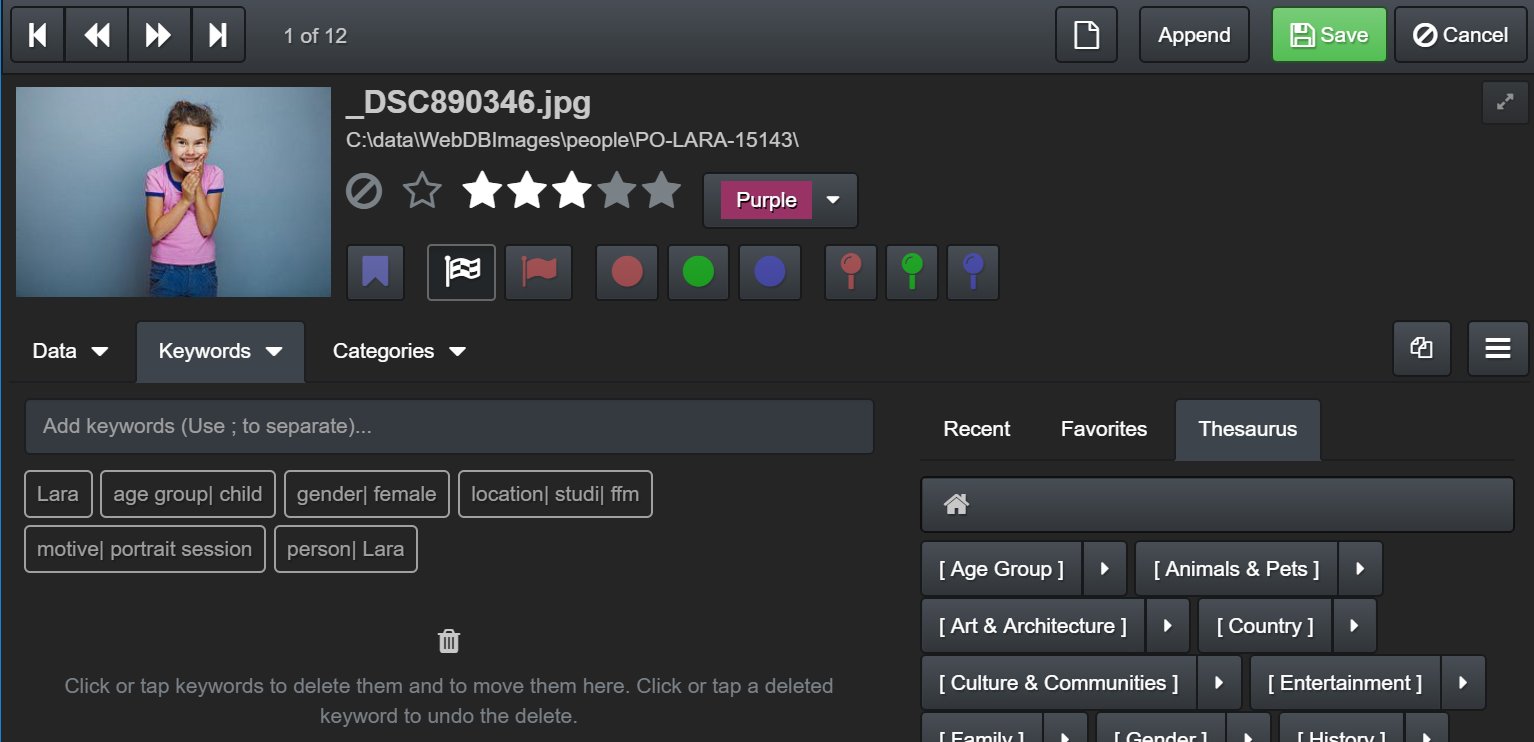Image resolution: width=1534 pixels, height=742 pixels.
Task: Click the expand arrows icon at top right
Action: point(1504,102)
